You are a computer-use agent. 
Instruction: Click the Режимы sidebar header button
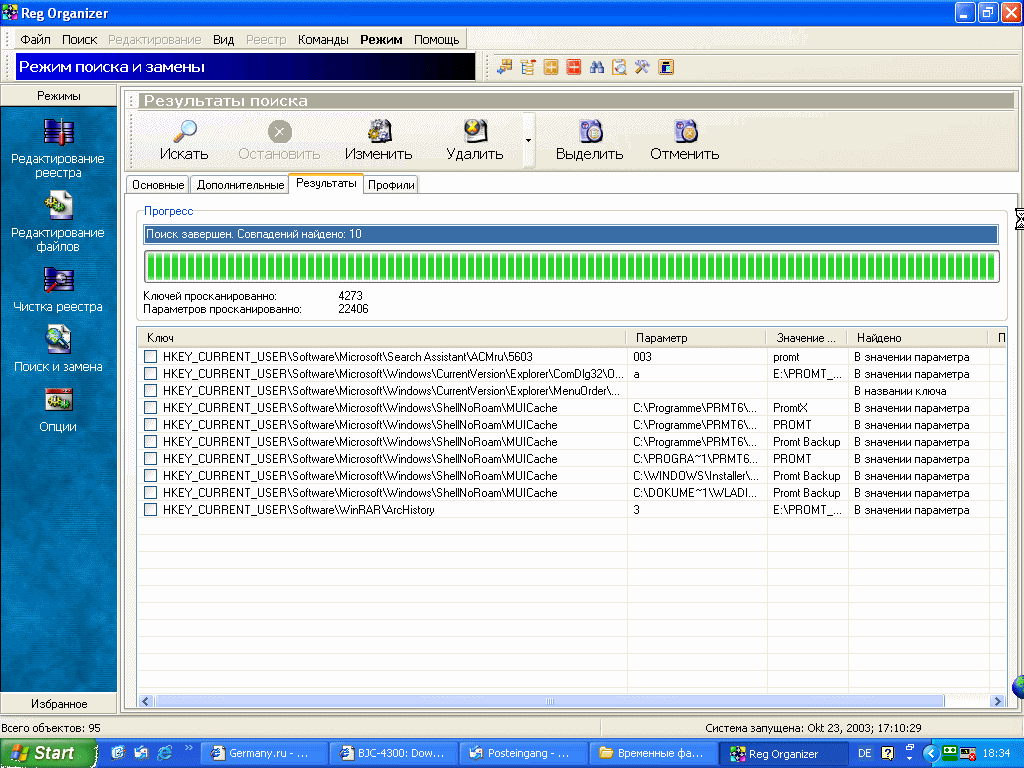click(59, 96)
